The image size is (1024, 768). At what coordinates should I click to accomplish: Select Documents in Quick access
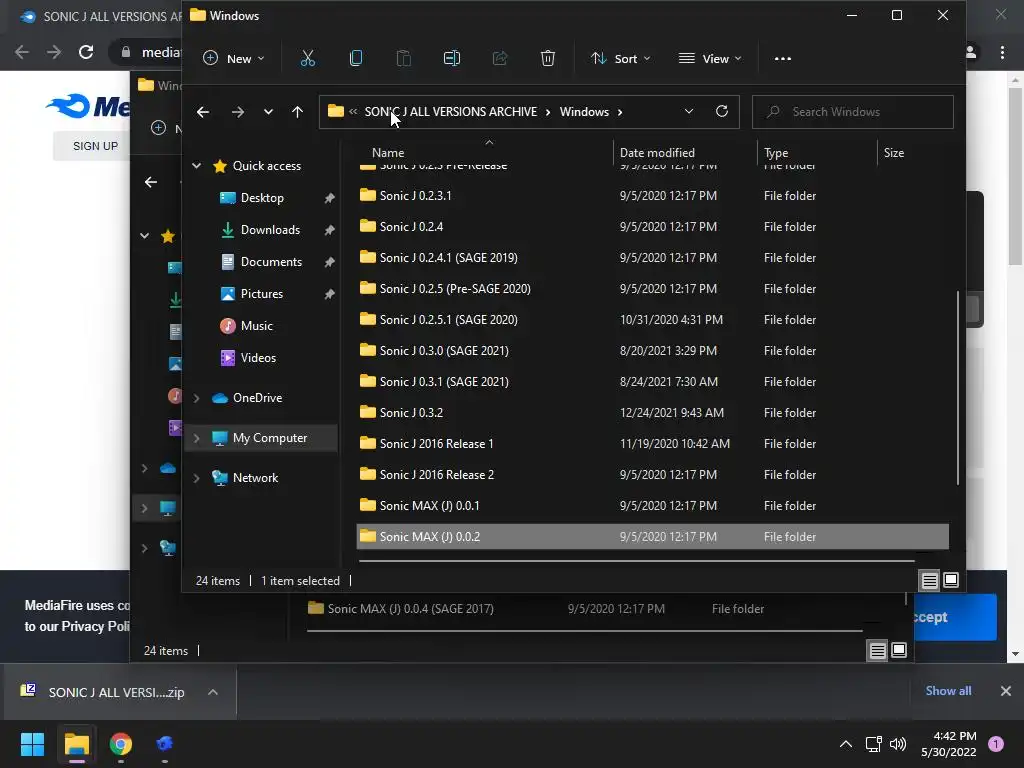click(x=272, y=262)
